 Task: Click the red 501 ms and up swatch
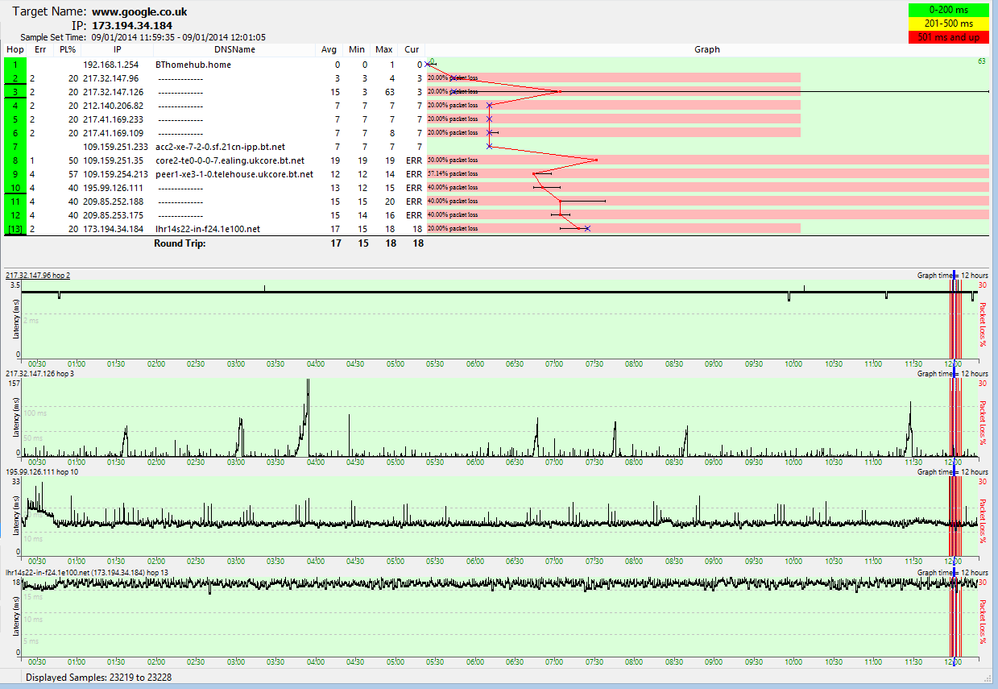(x=948, y=37)
